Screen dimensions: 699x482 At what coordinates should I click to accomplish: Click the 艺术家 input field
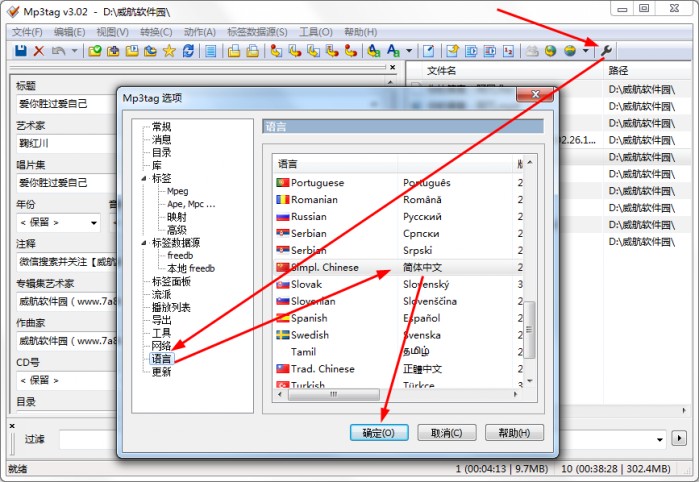(67, 143)
